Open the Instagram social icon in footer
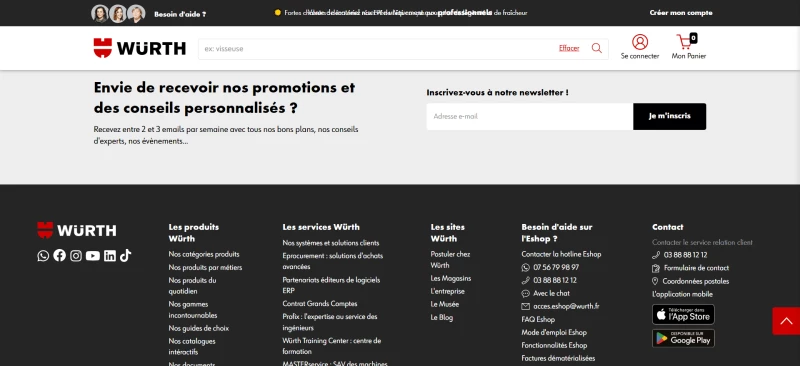 pos(76,256)
